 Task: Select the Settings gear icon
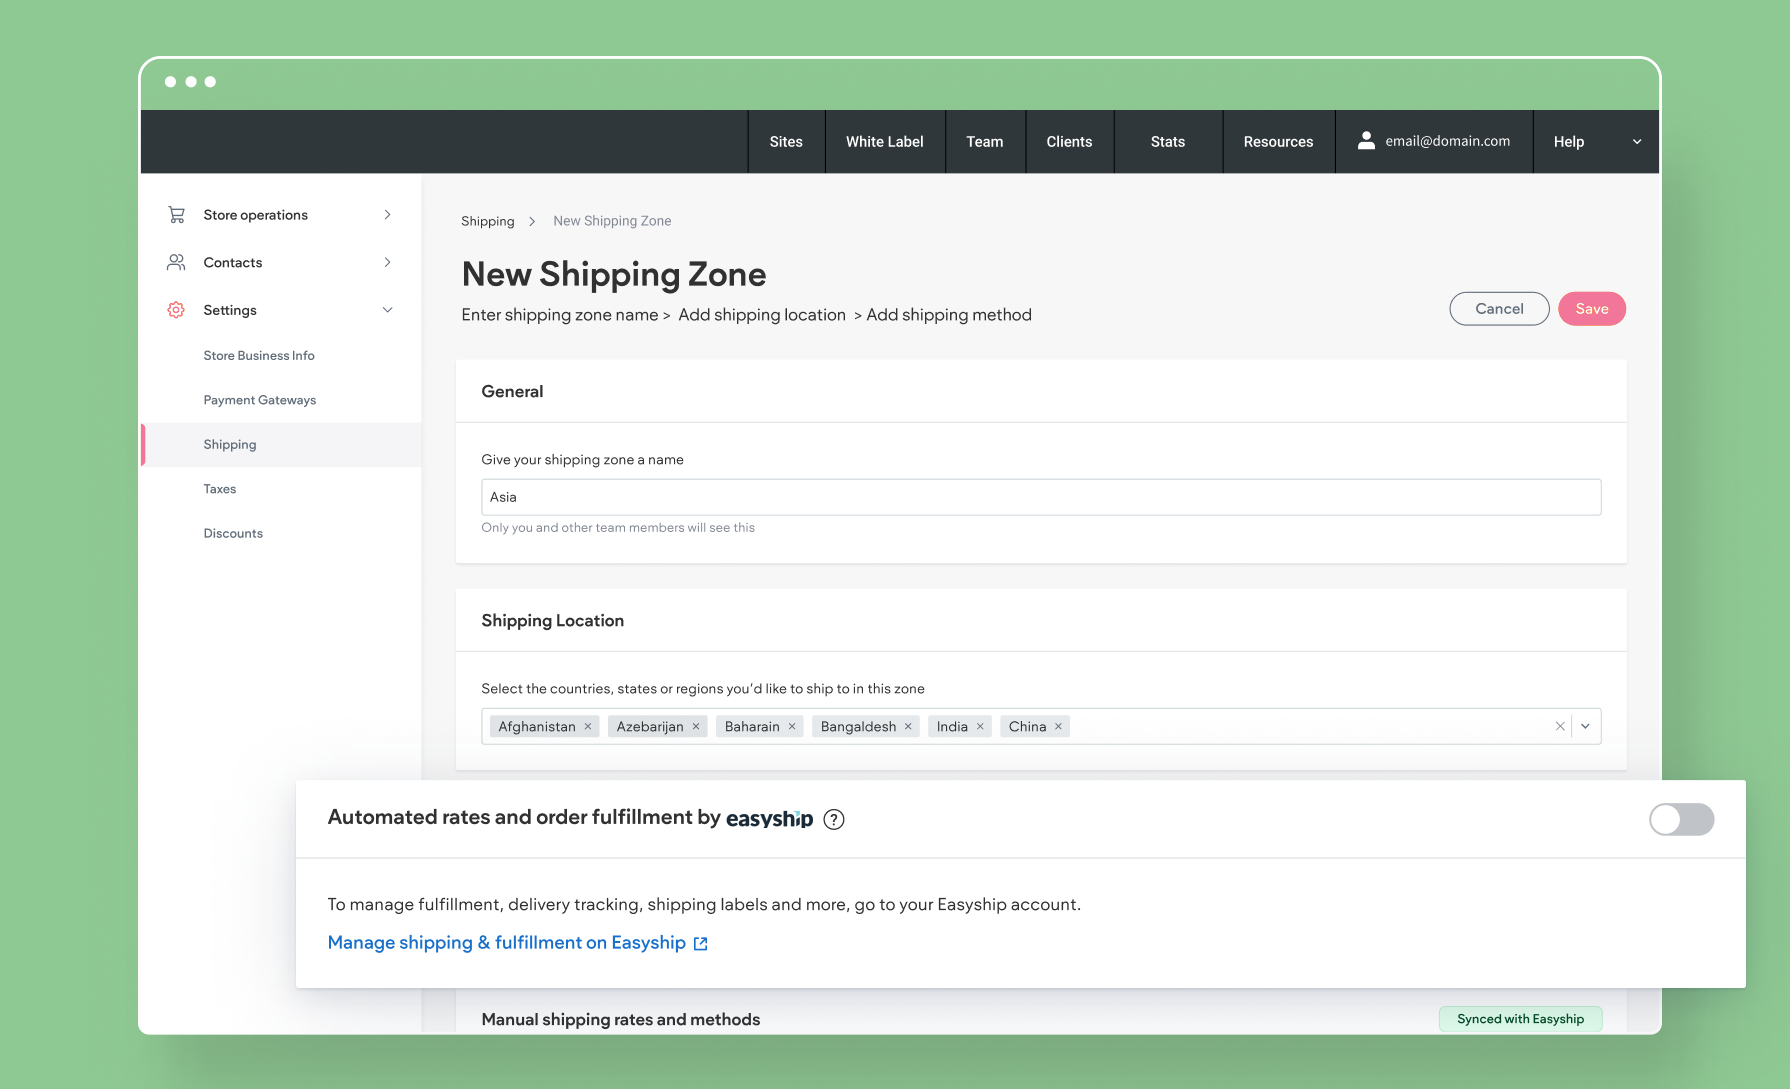pyautogui.click(x=176, y=310)
